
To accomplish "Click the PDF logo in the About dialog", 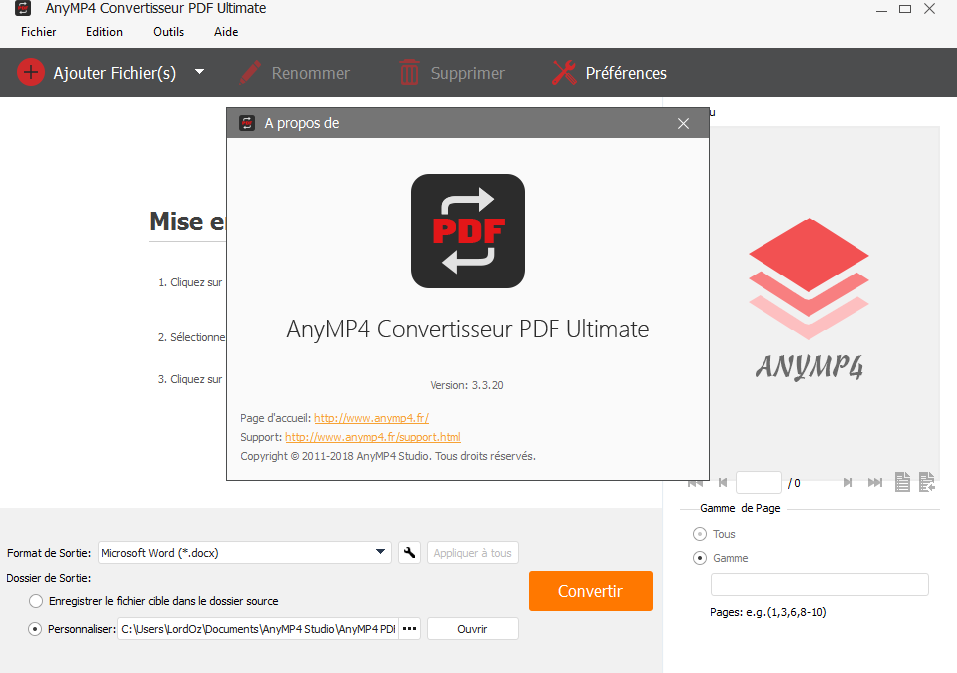I will click(467, 230).
